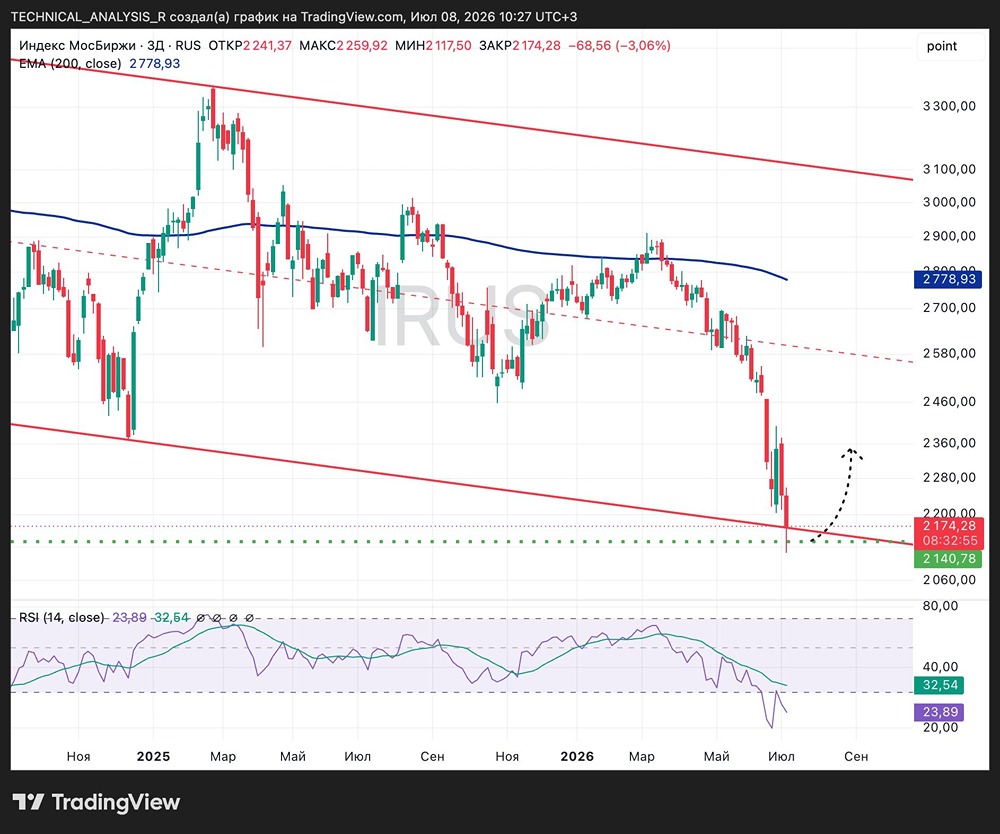Click the 3 000,00 price axis label

(949, 202)
